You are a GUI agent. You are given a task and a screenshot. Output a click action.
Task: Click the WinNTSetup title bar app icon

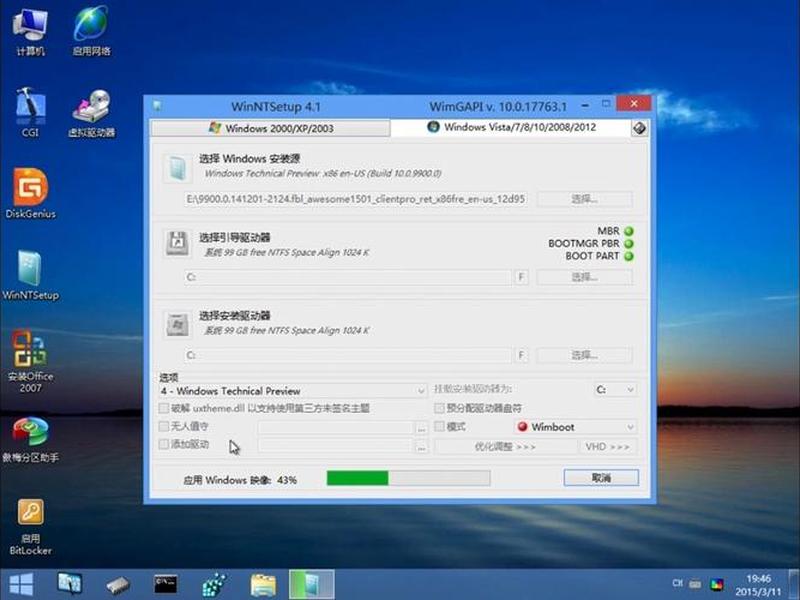click(157, 106)
